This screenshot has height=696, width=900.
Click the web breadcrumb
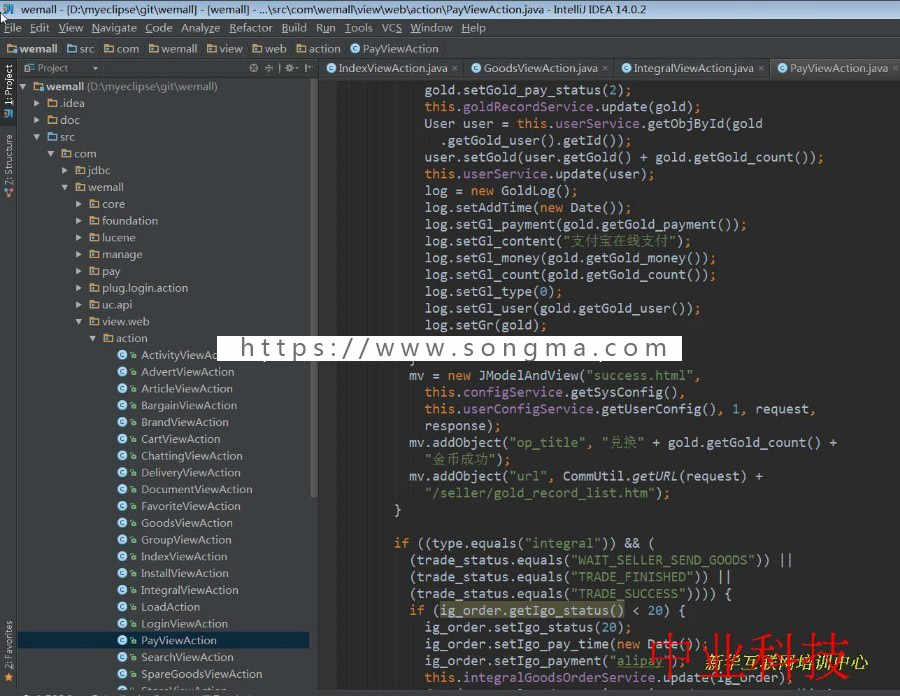click(x=269, y=49)
